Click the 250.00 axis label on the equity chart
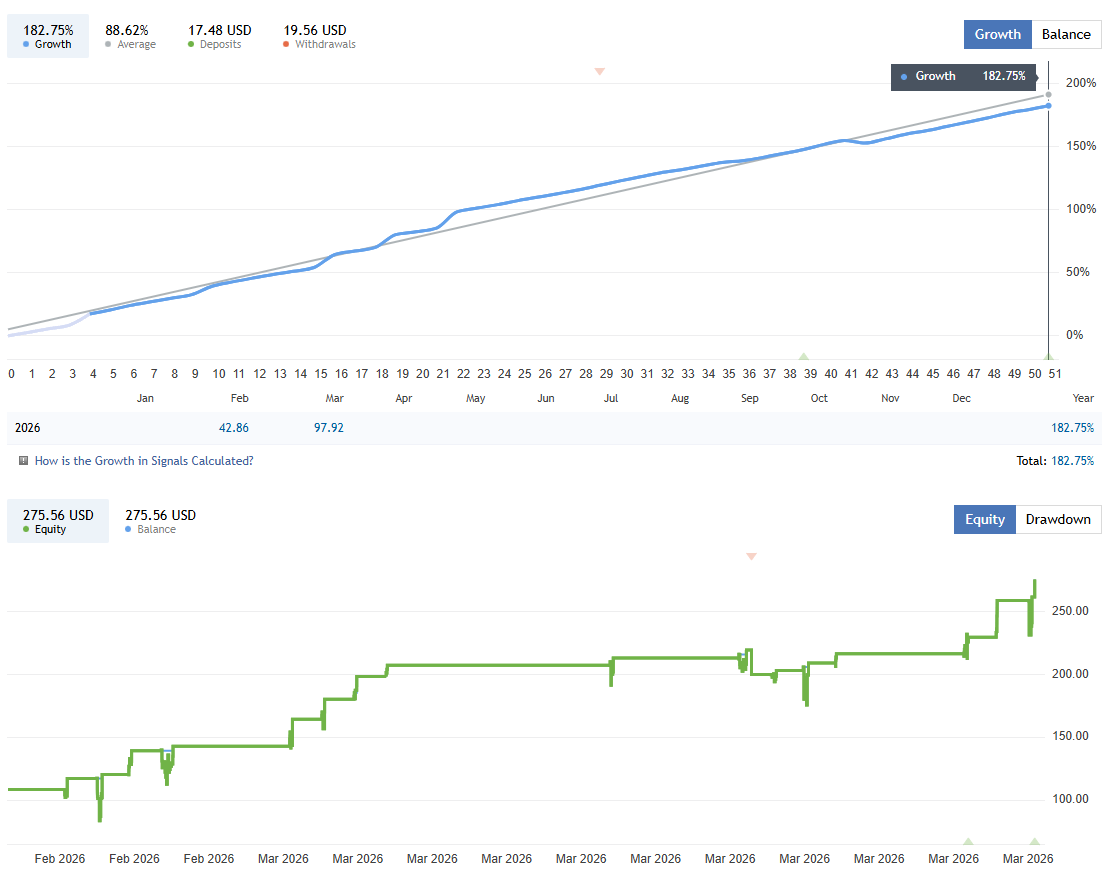The height and width of the screenshot is (880, 1110). (x=1070, y=610)
